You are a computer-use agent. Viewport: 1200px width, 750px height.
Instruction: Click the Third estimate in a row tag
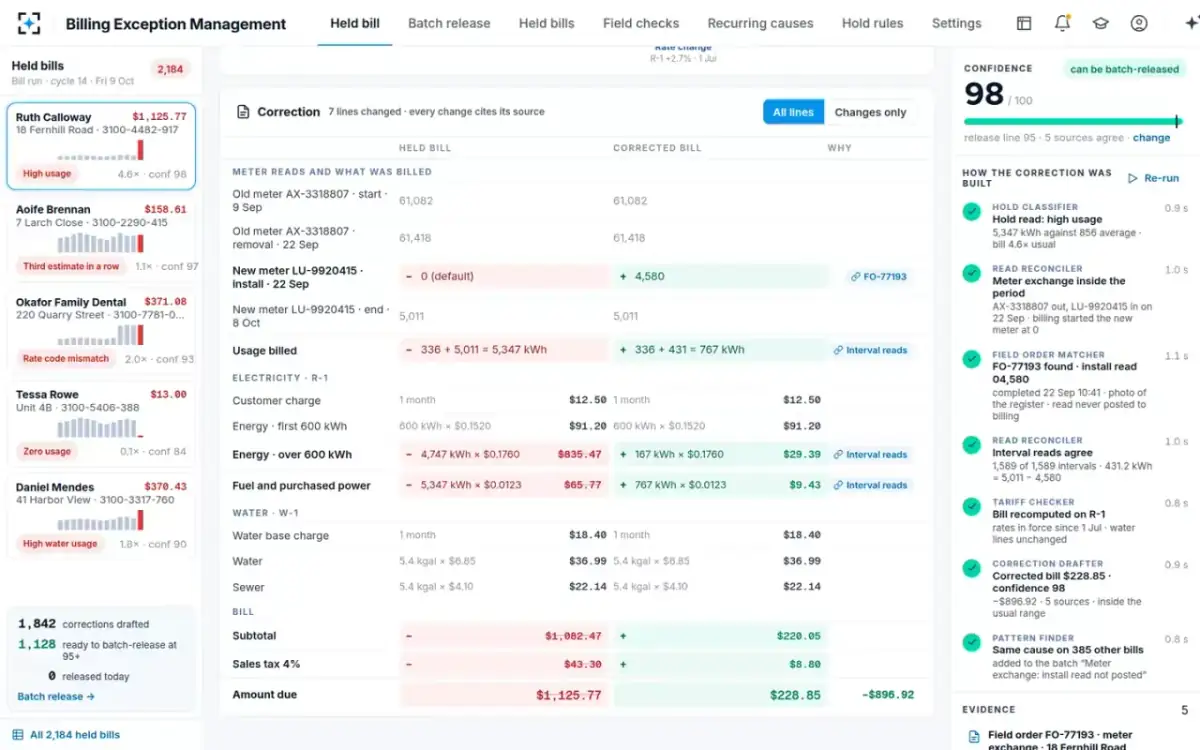(x=71, y=266)
